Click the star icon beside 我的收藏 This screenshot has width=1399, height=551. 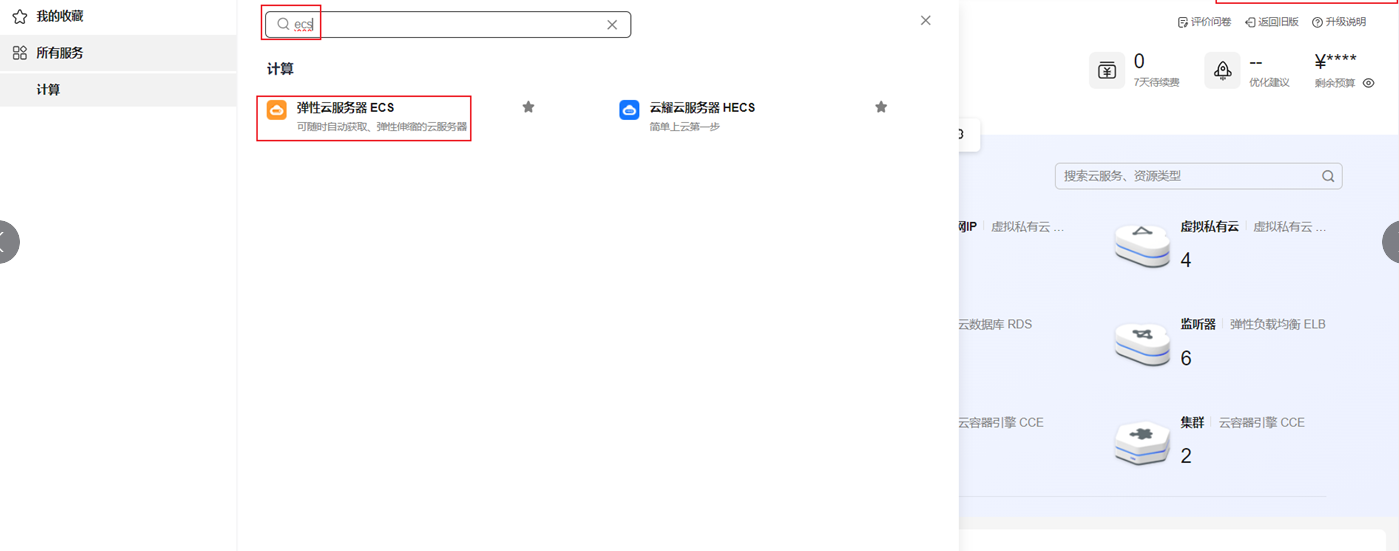click(19, 16)
